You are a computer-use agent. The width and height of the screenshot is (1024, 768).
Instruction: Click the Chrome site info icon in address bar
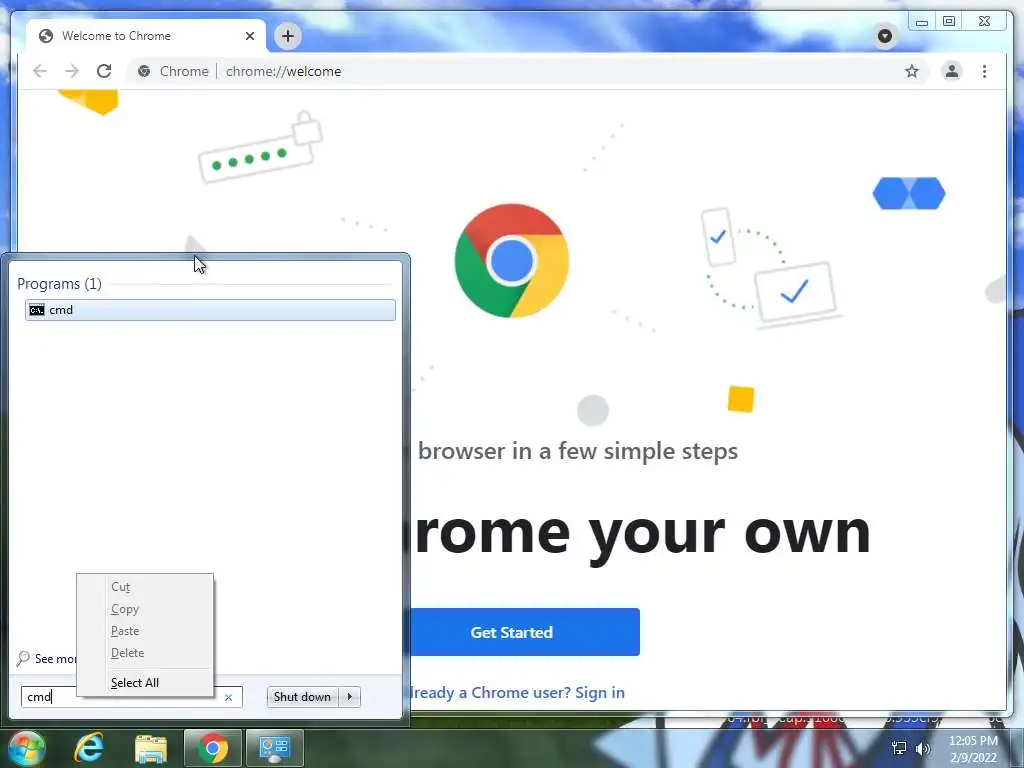pos(144,71)
